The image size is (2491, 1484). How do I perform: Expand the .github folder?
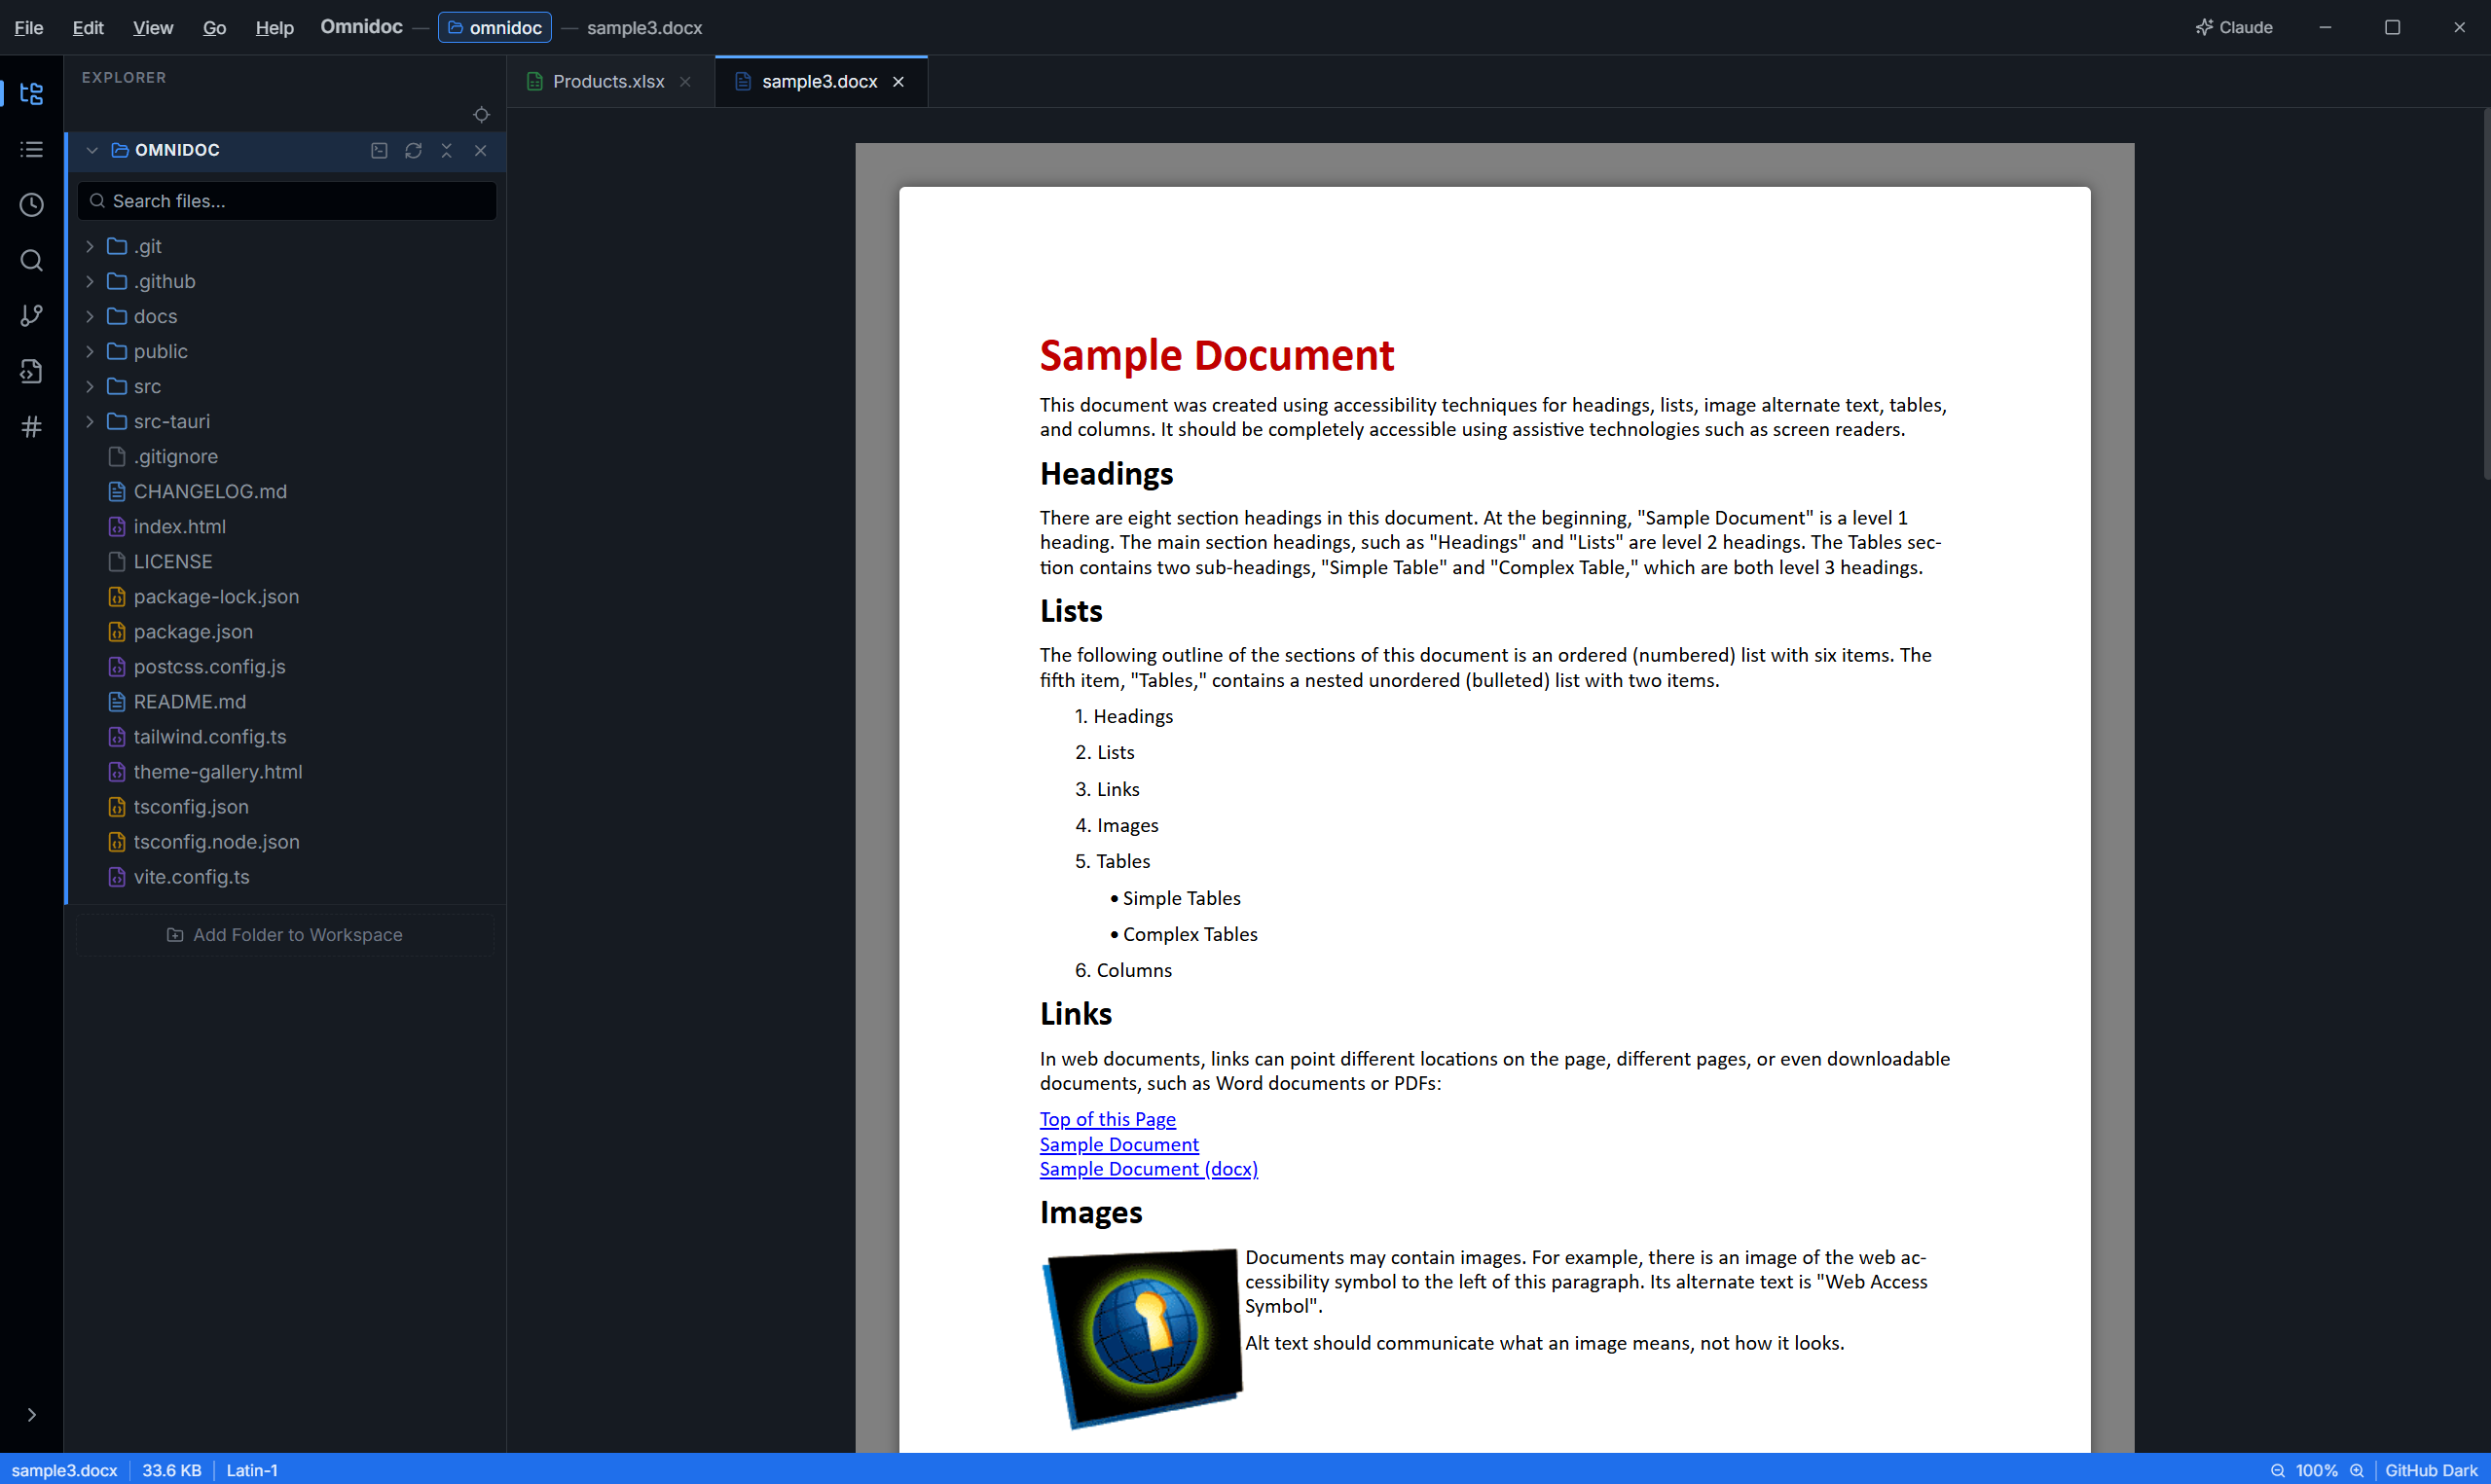coord(90,281)
